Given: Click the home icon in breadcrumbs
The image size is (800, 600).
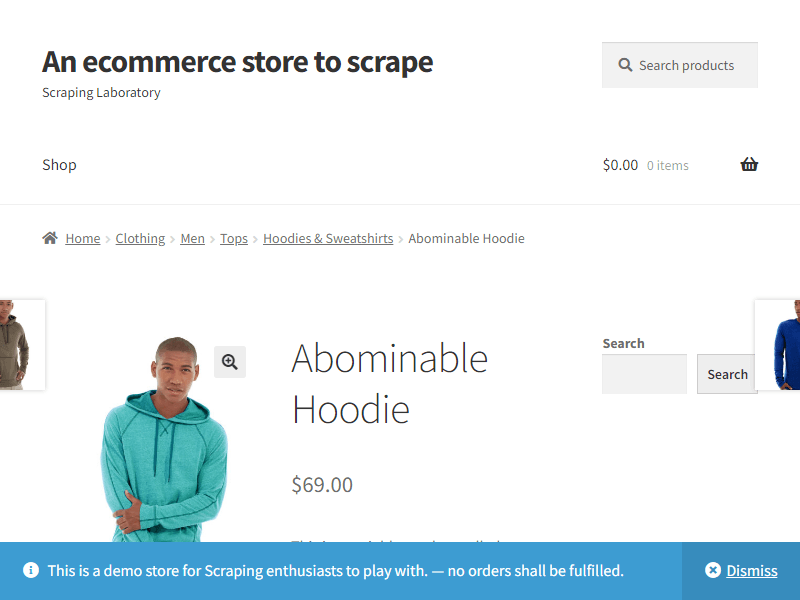Looking at the screenshot, I should (50, 238).
